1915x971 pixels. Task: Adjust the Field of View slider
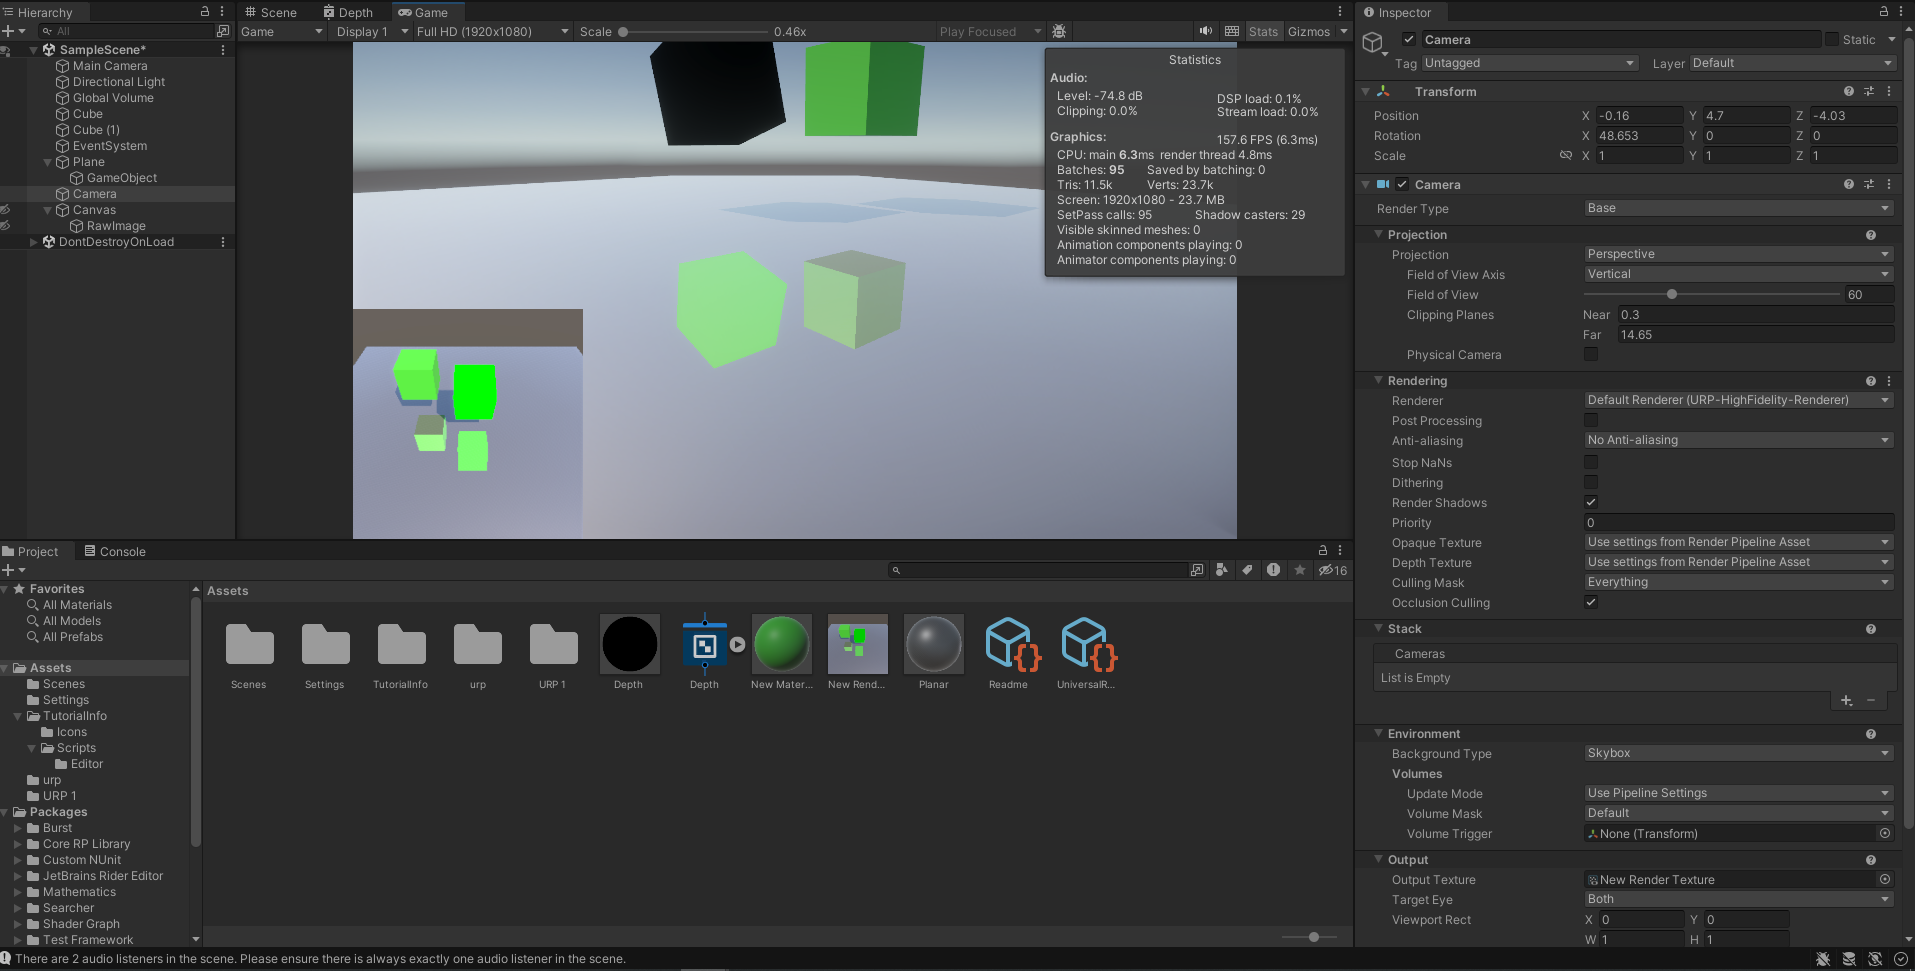click(1672, 294)
